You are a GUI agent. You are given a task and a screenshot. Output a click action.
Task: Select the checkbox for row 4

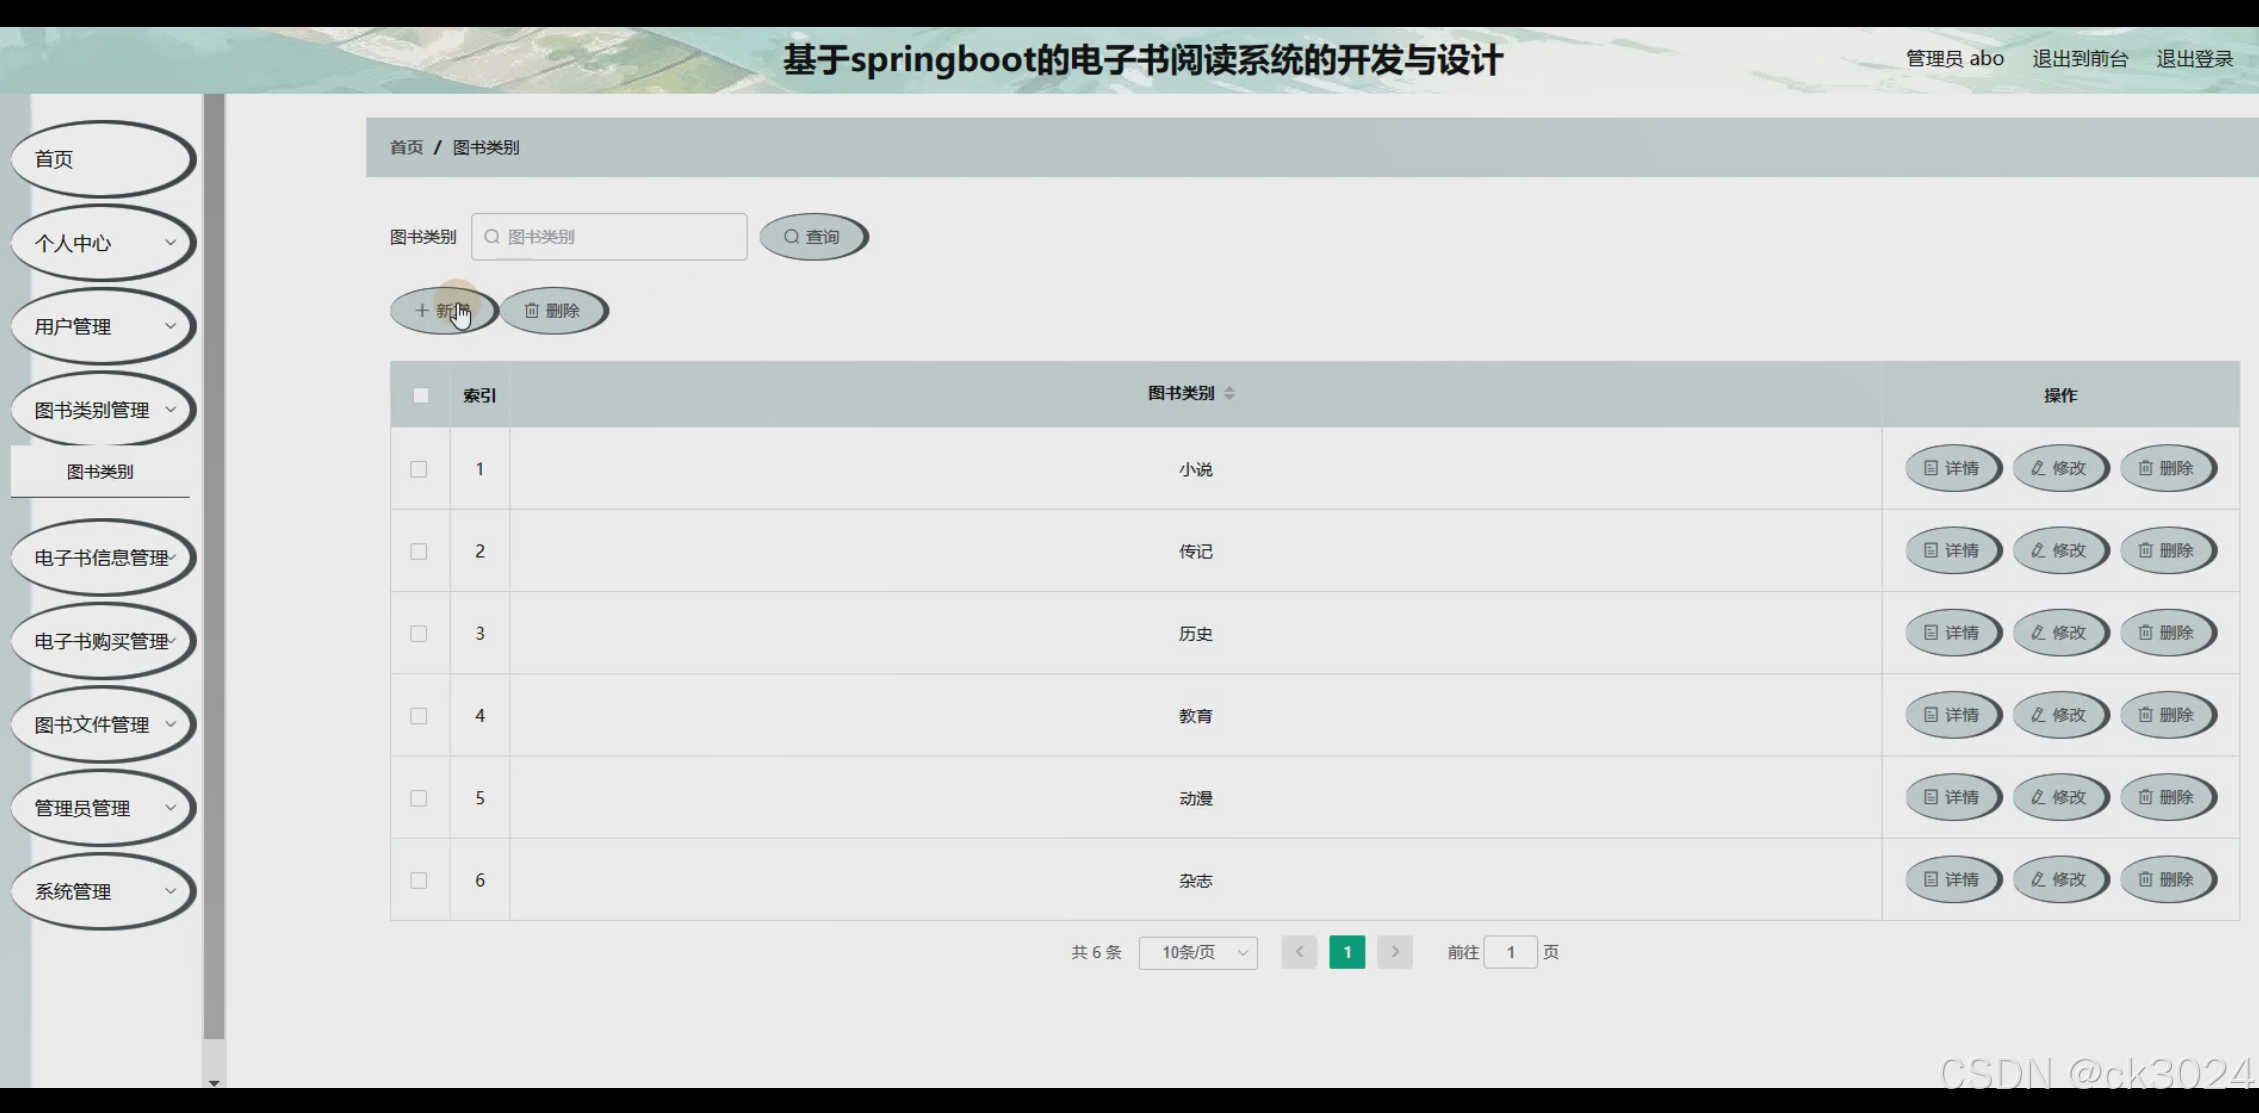[x=419, y=716]
